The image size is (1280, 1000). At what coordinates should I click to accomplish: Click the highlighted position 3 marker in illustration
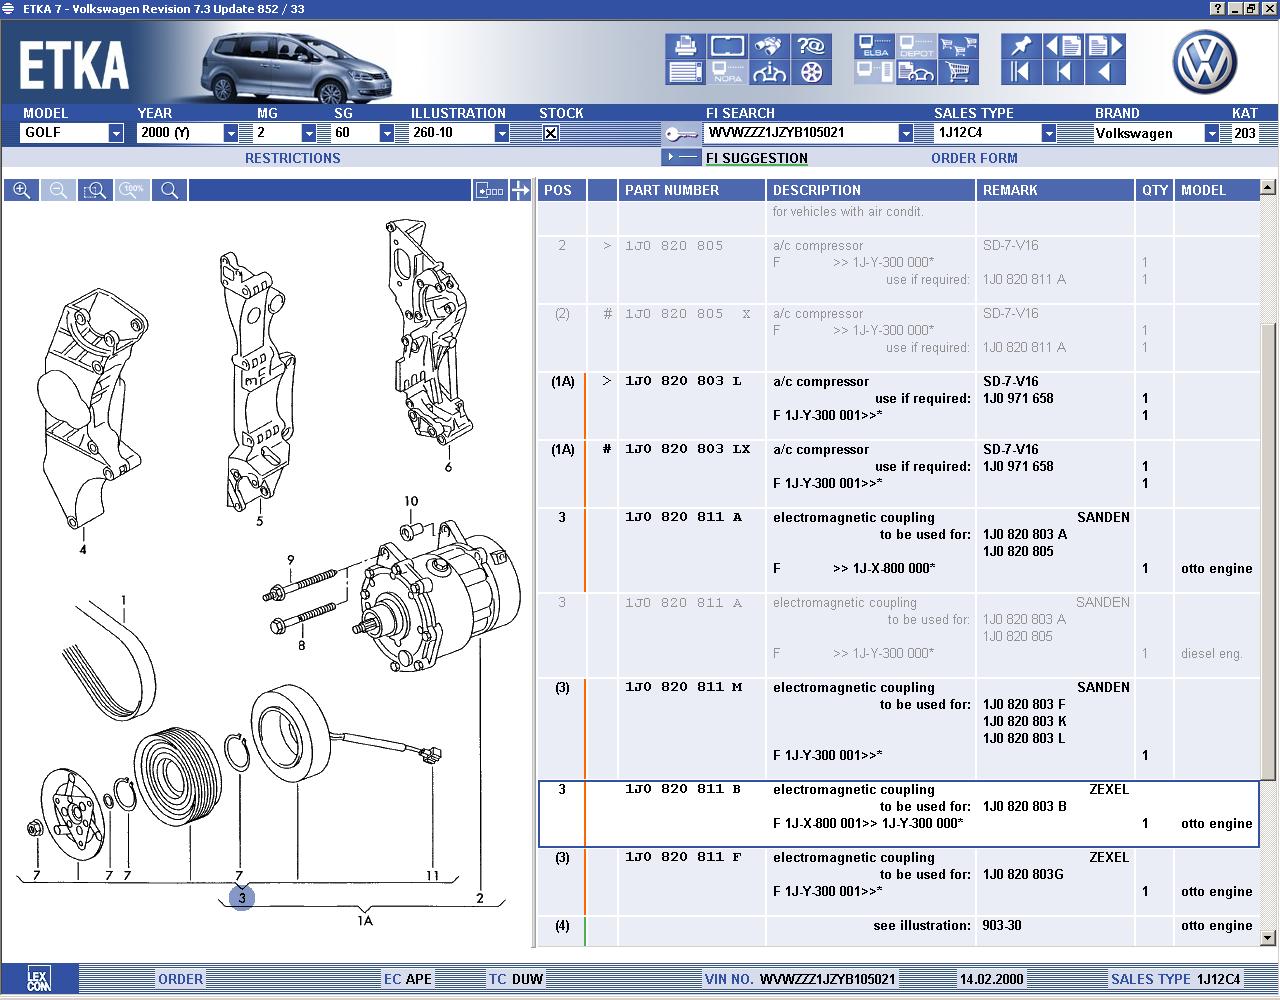241,897
